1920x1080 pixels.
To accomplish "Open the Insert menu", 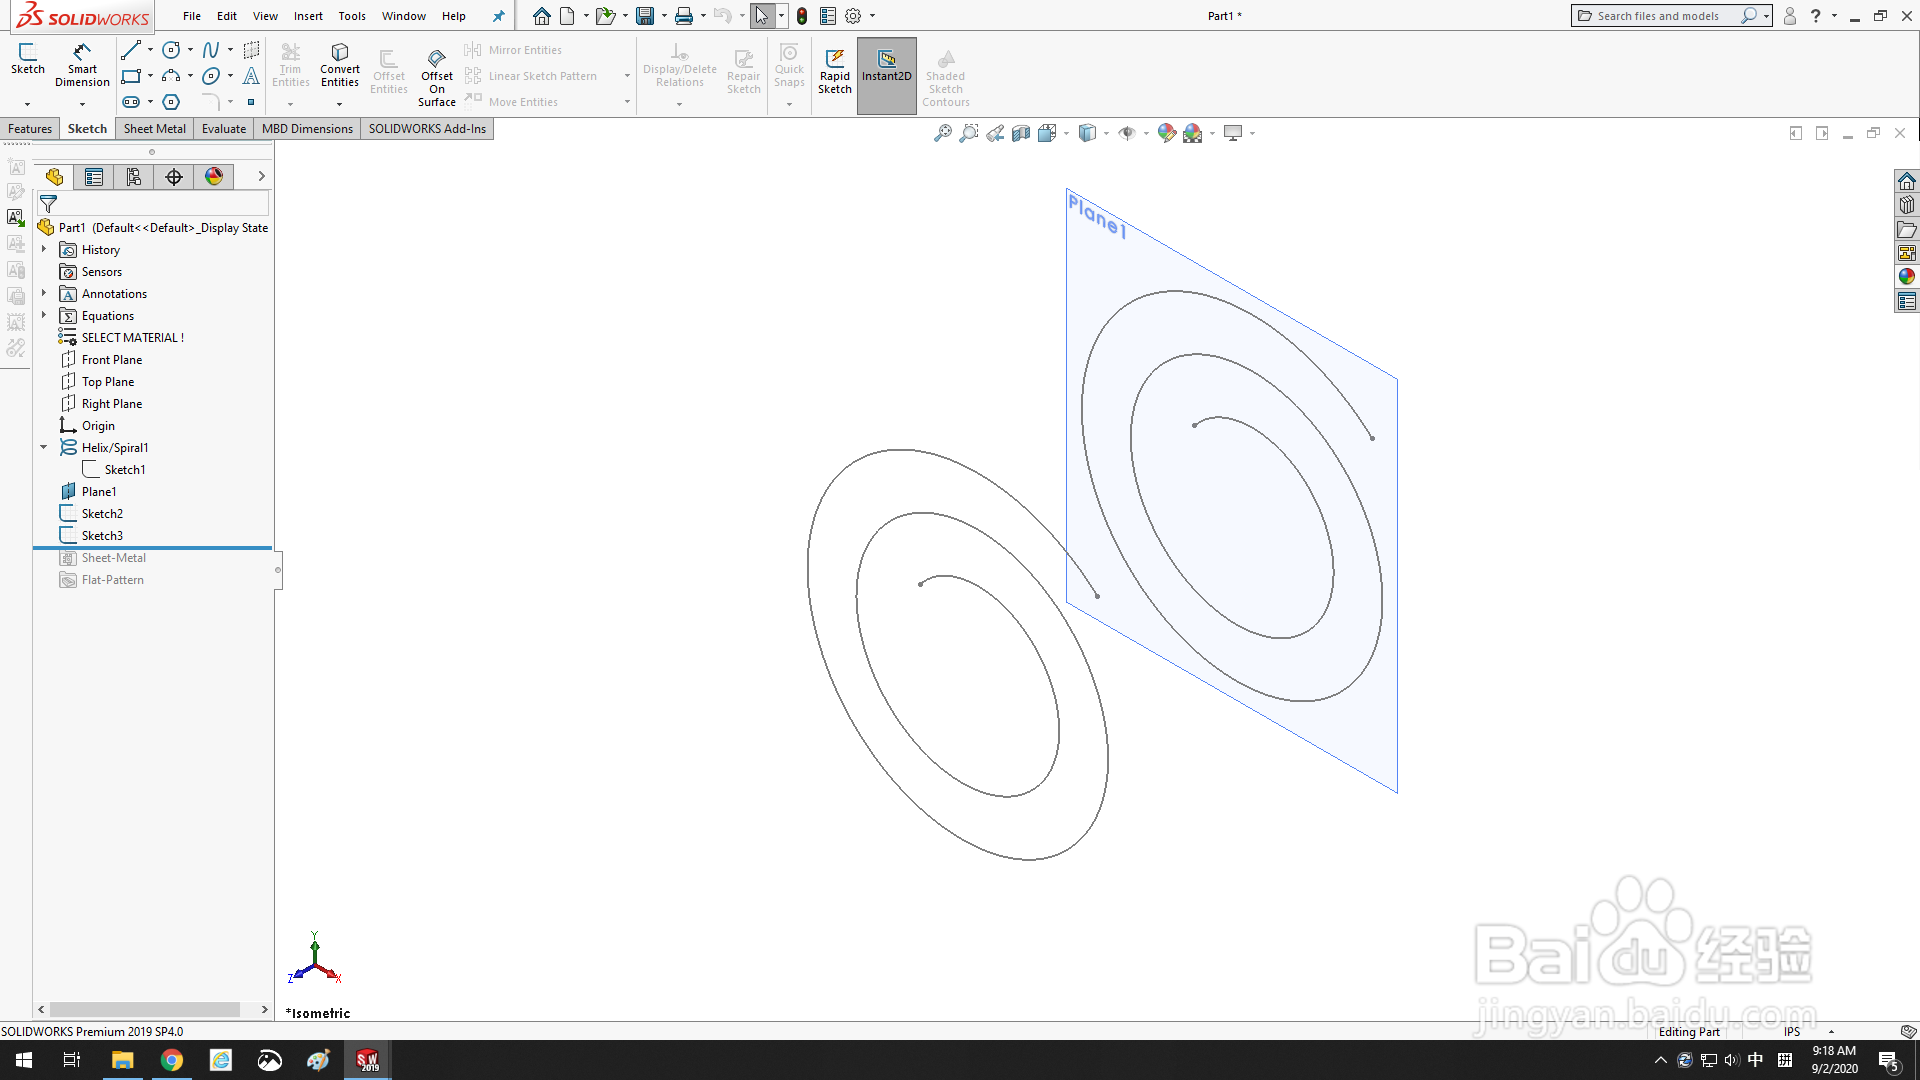I will click(x=308, y=16).
